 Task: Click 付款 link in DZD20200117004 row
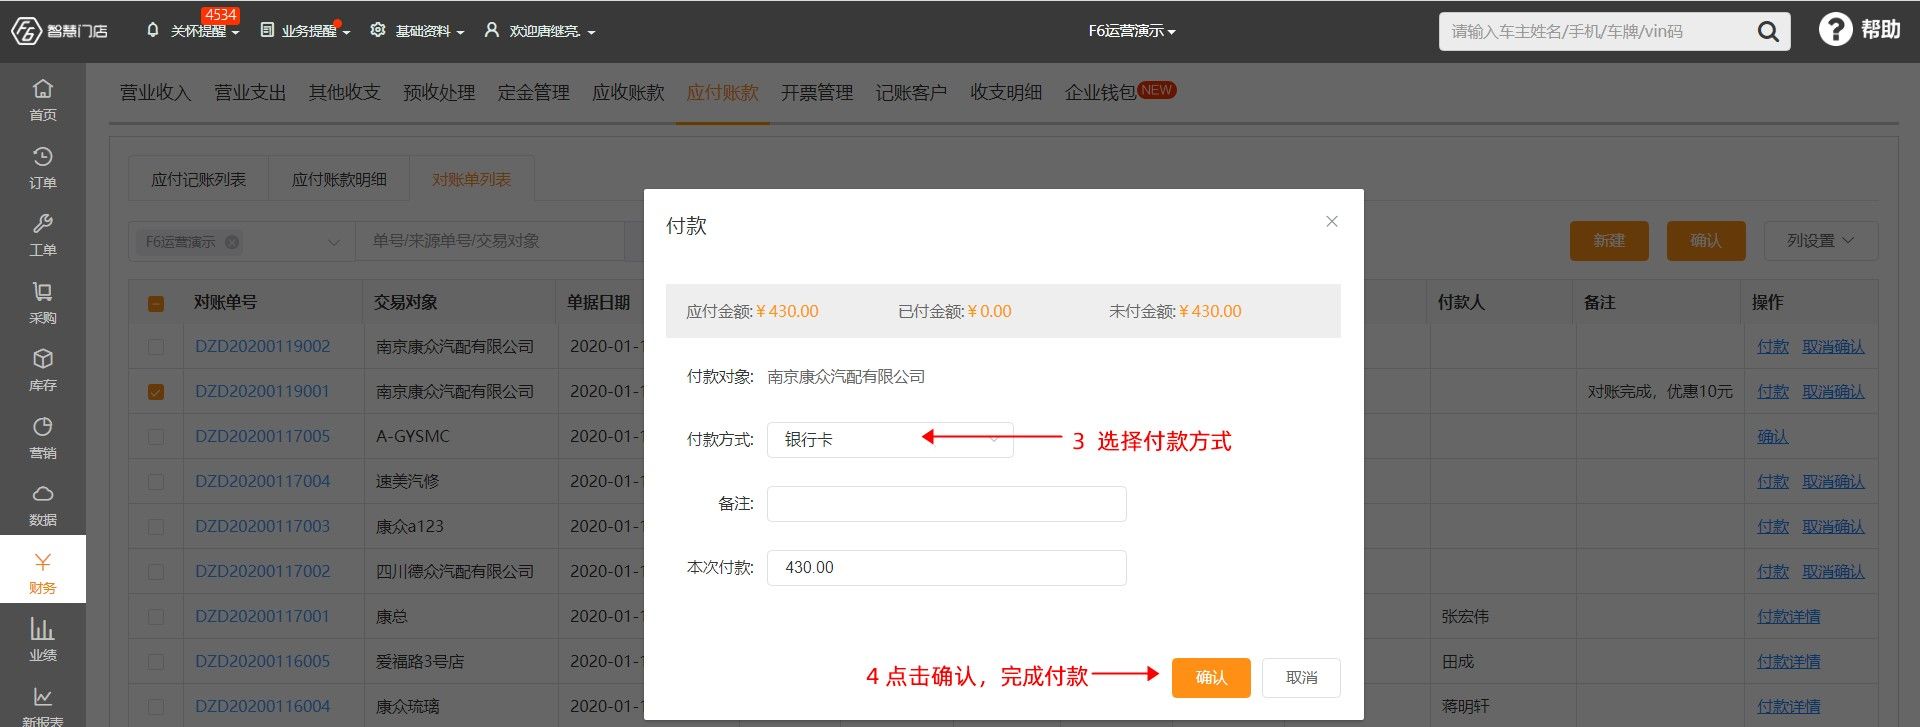tap(1773, 482)
